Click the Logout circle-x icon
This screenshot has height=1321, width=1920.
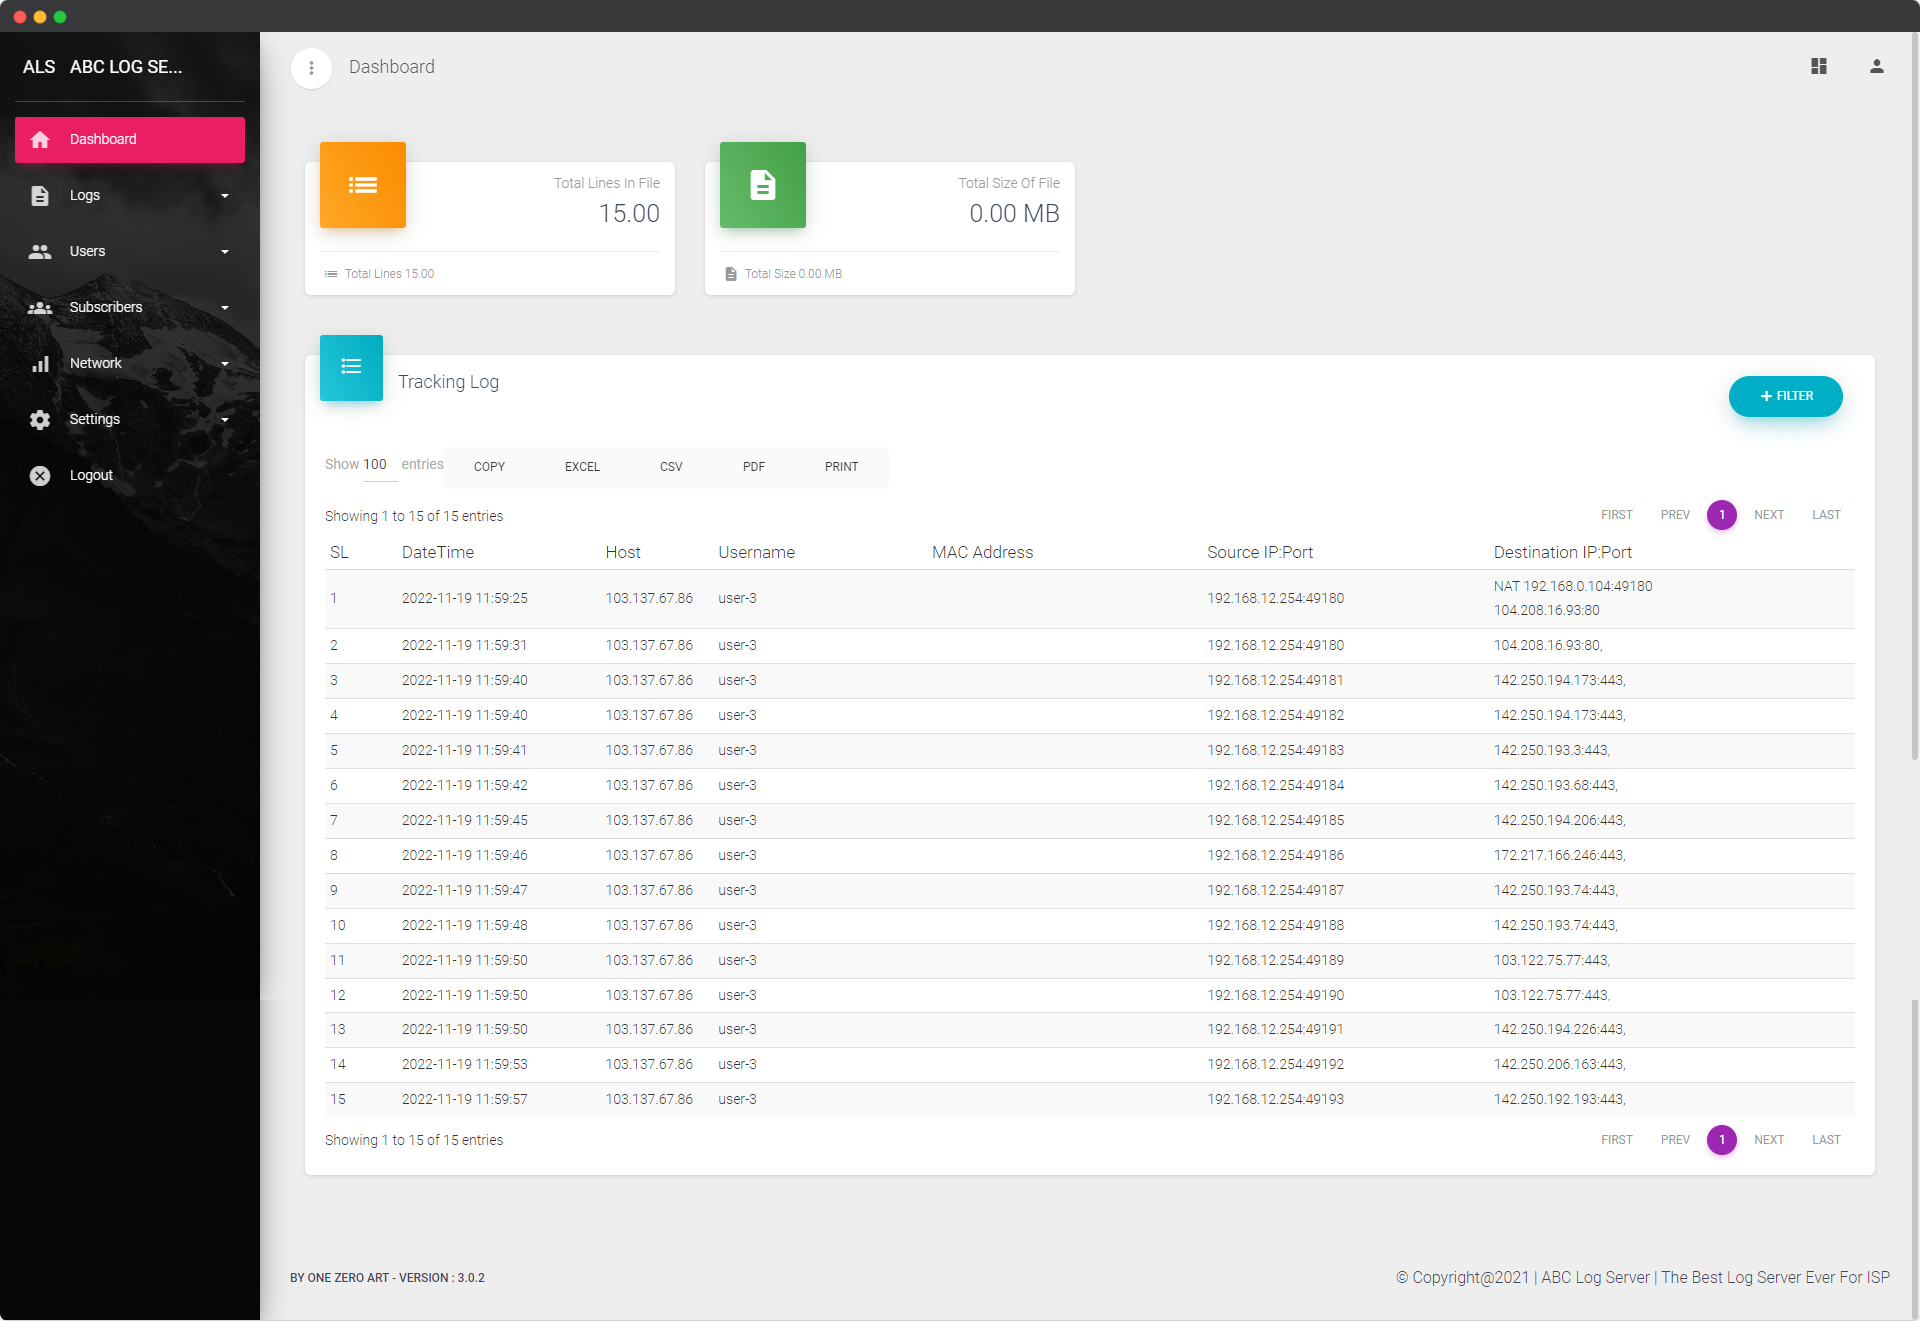click(40, 476)
